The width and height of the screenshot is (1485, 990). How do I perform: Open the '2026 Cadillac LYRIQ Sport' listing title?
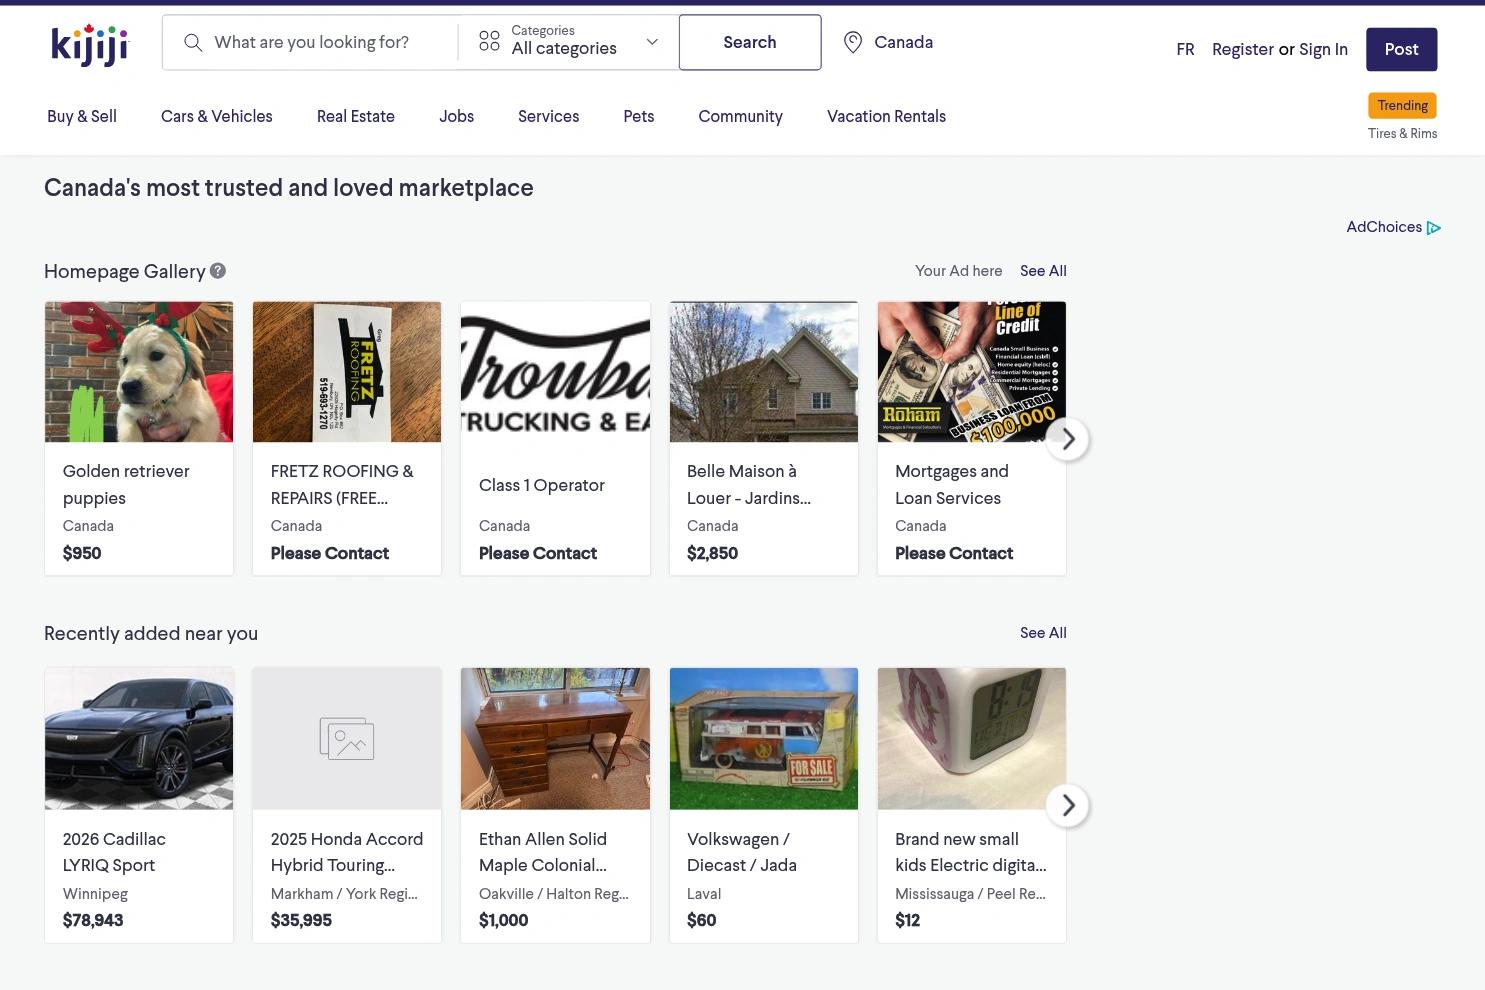114,852
